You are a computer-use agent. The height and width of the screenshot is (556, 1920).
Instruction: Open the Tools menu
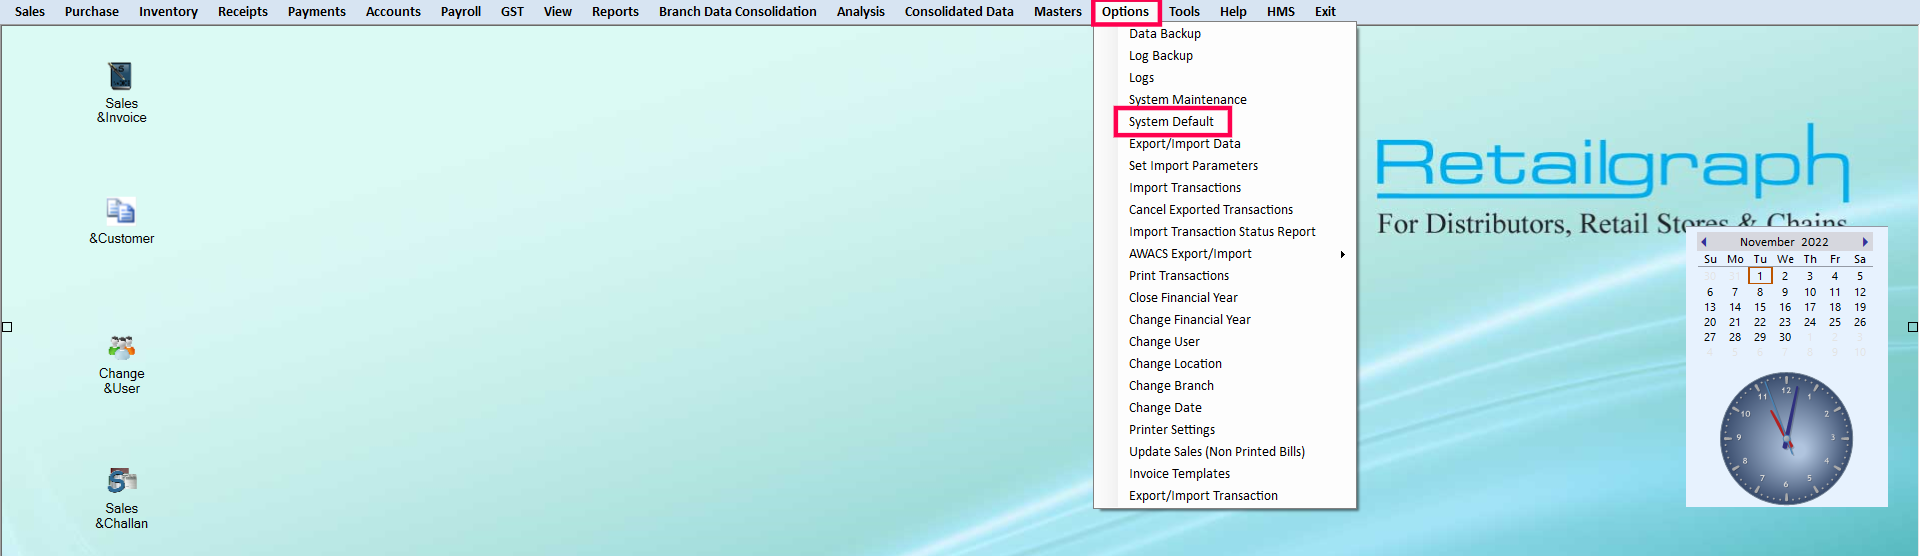pyautogui.click(x=1184, y=12)
